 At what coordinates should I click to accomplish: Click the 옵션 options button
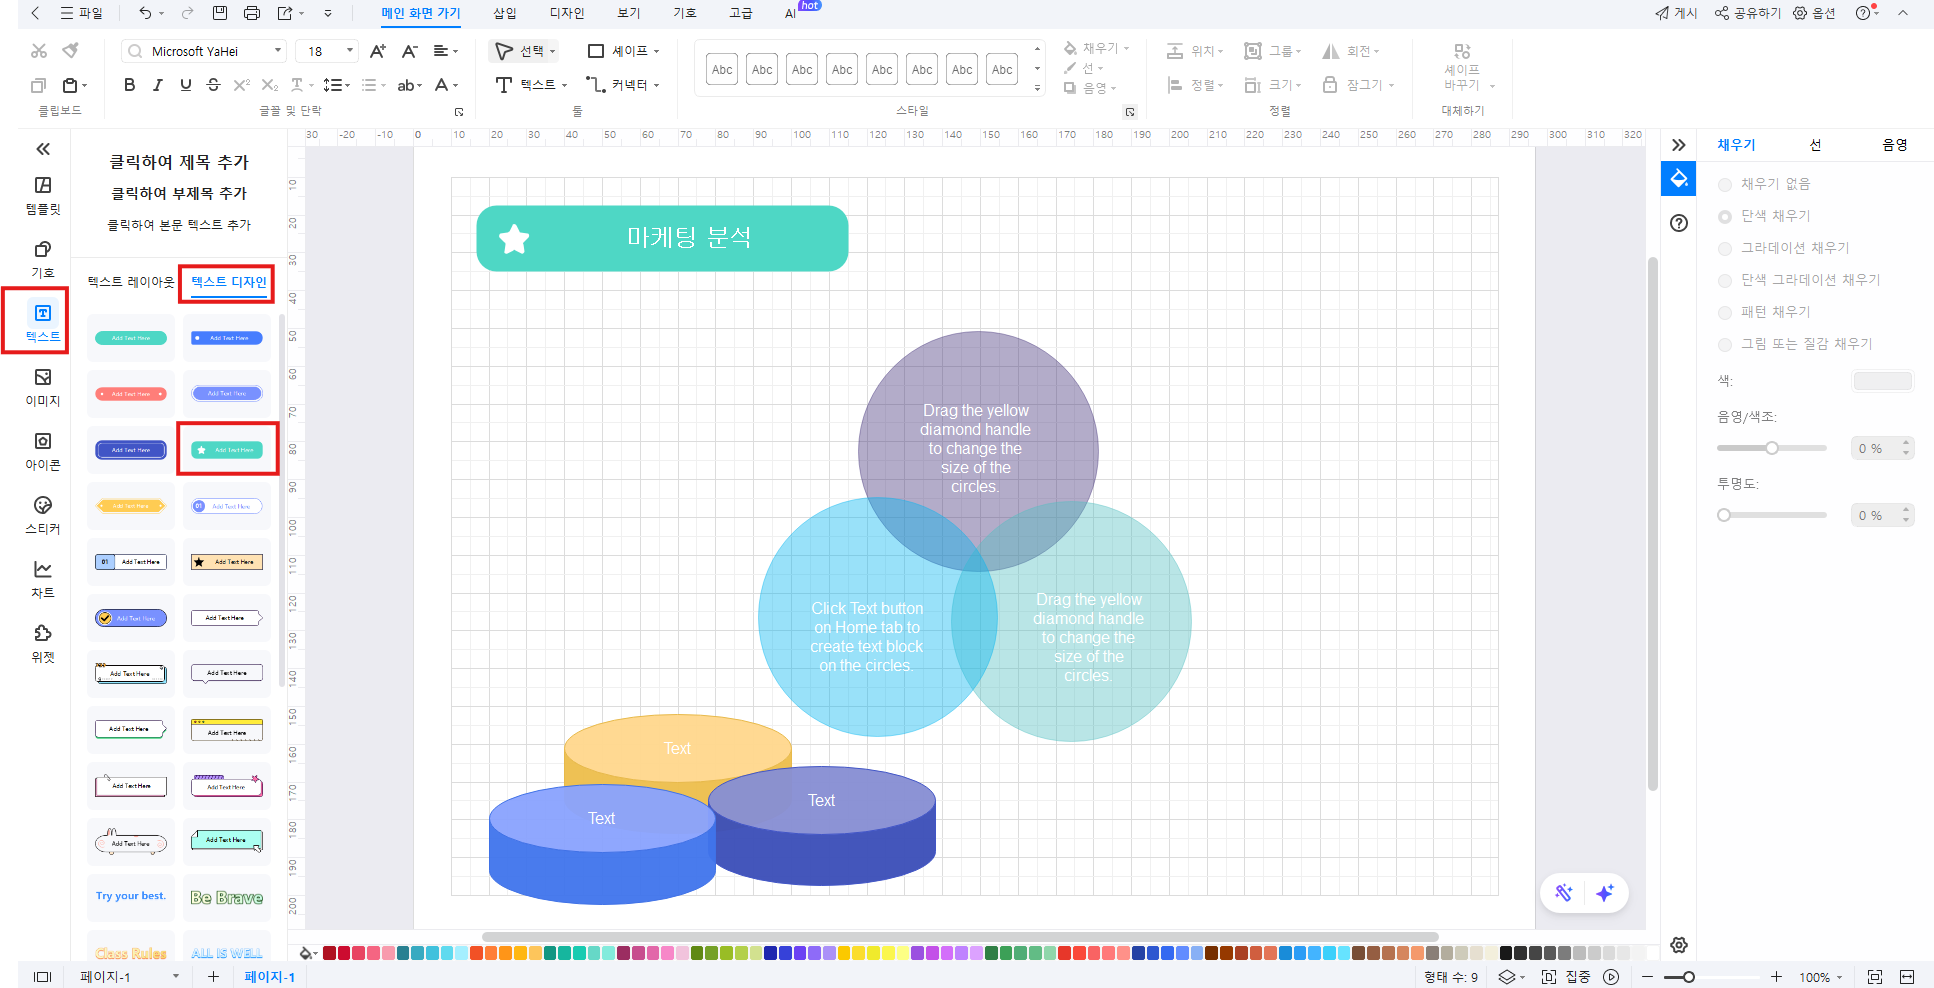[1814, 13]
